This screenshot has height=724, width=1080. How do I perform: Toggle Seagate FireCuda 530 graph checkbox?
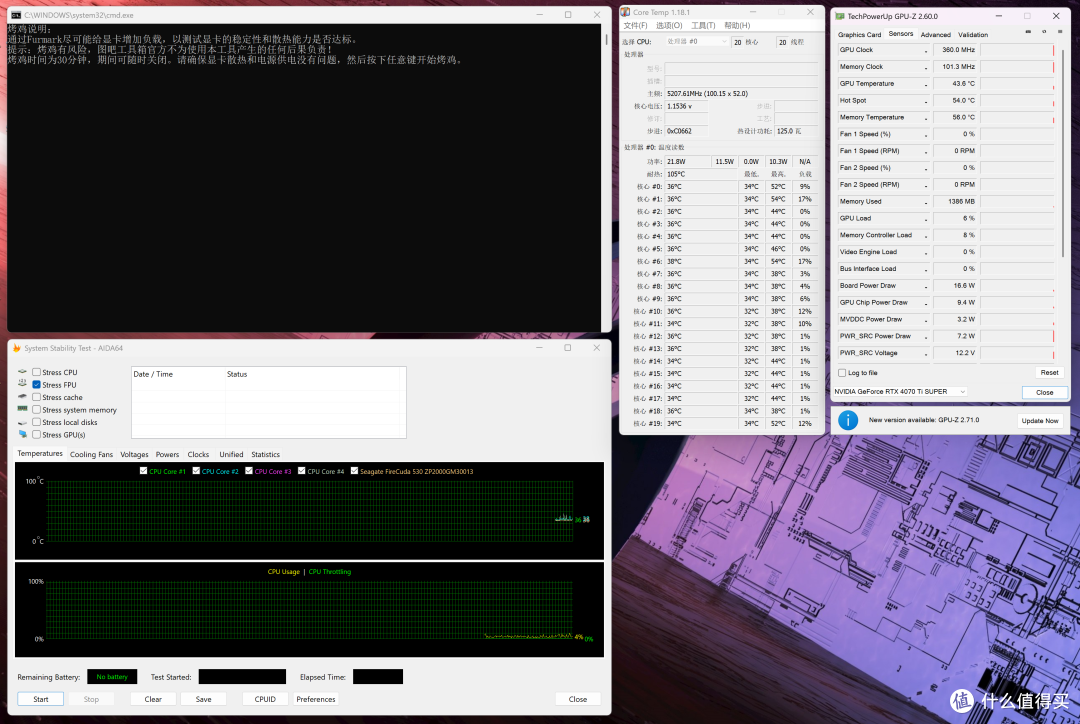(354, 470)
